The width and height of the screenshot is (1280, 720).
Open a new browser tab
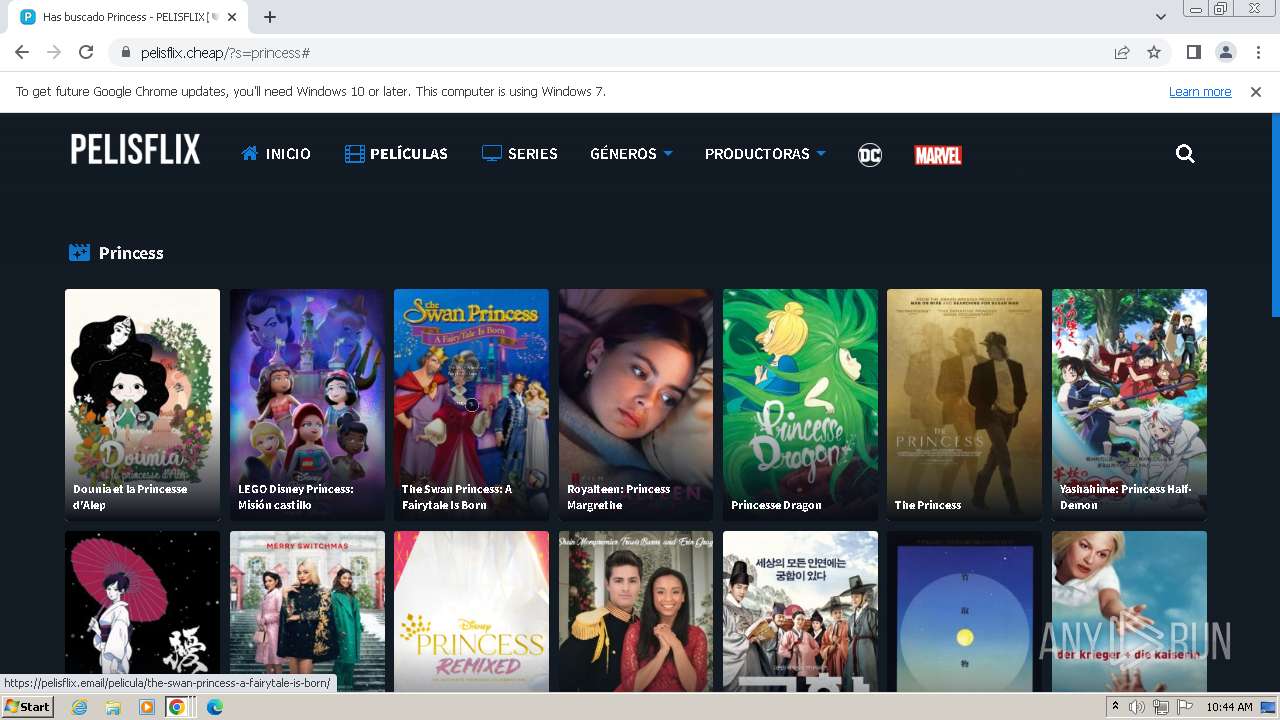click(270, 17)
